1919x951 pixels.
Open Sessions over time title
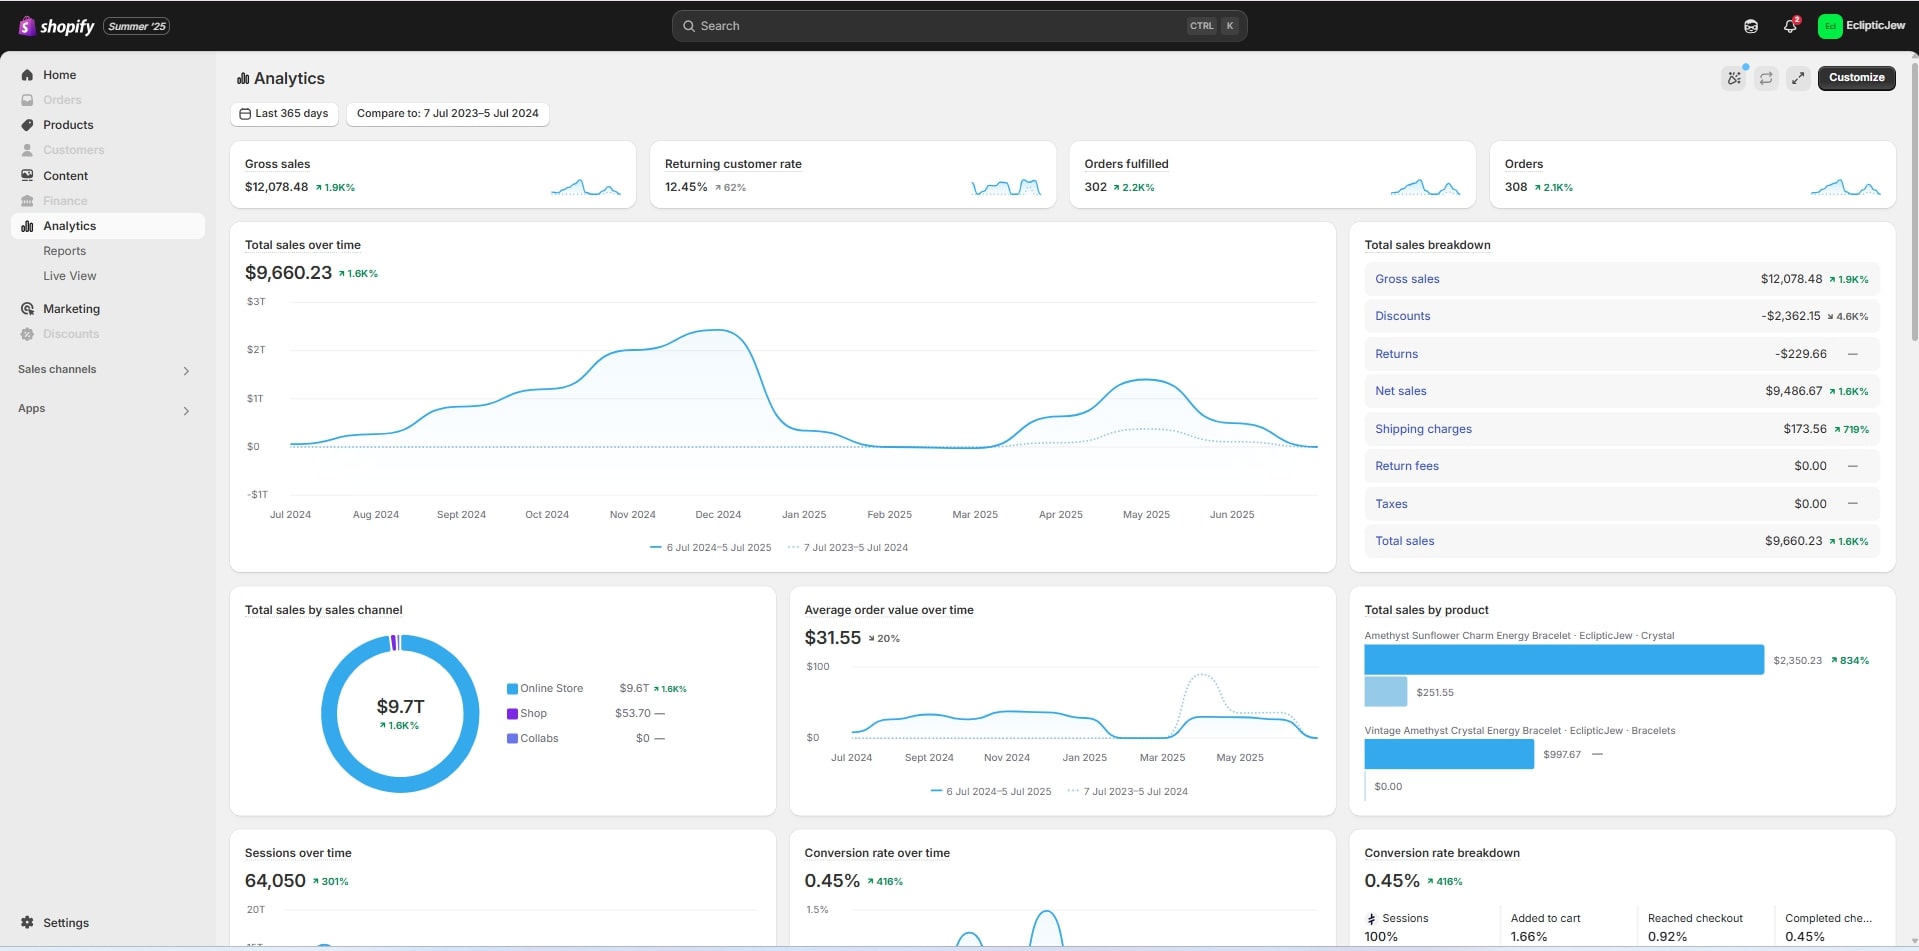tap(298, 853)
